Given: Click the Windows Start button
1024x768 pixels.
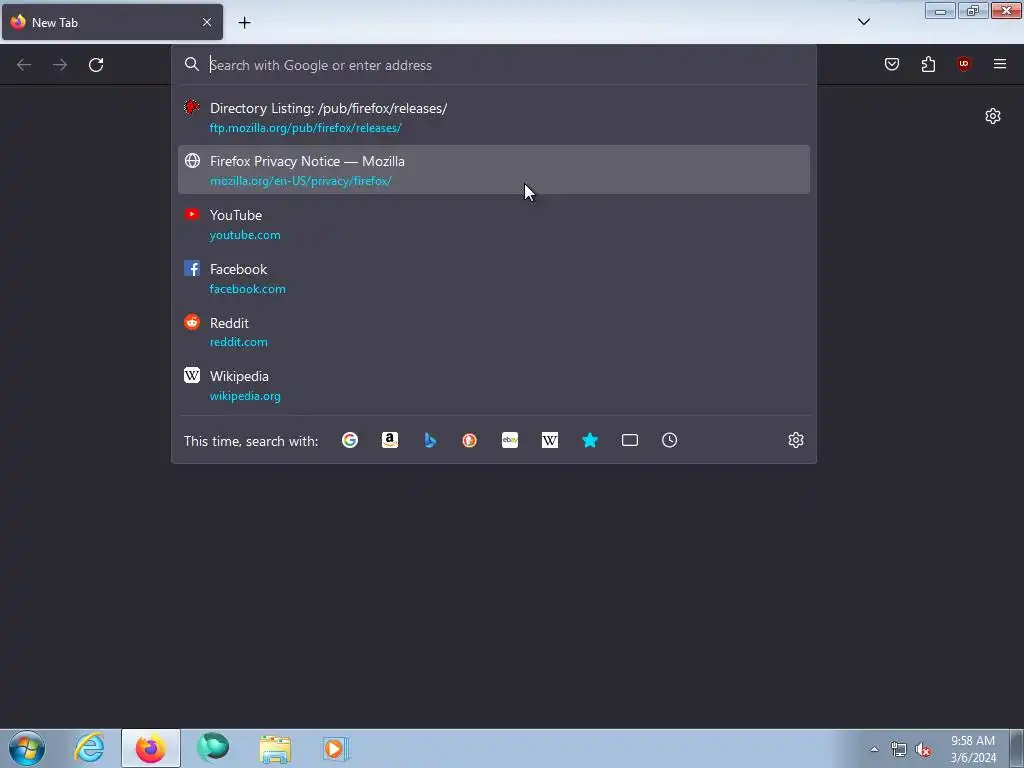Looking at the screenshot, I should (27, 748).
